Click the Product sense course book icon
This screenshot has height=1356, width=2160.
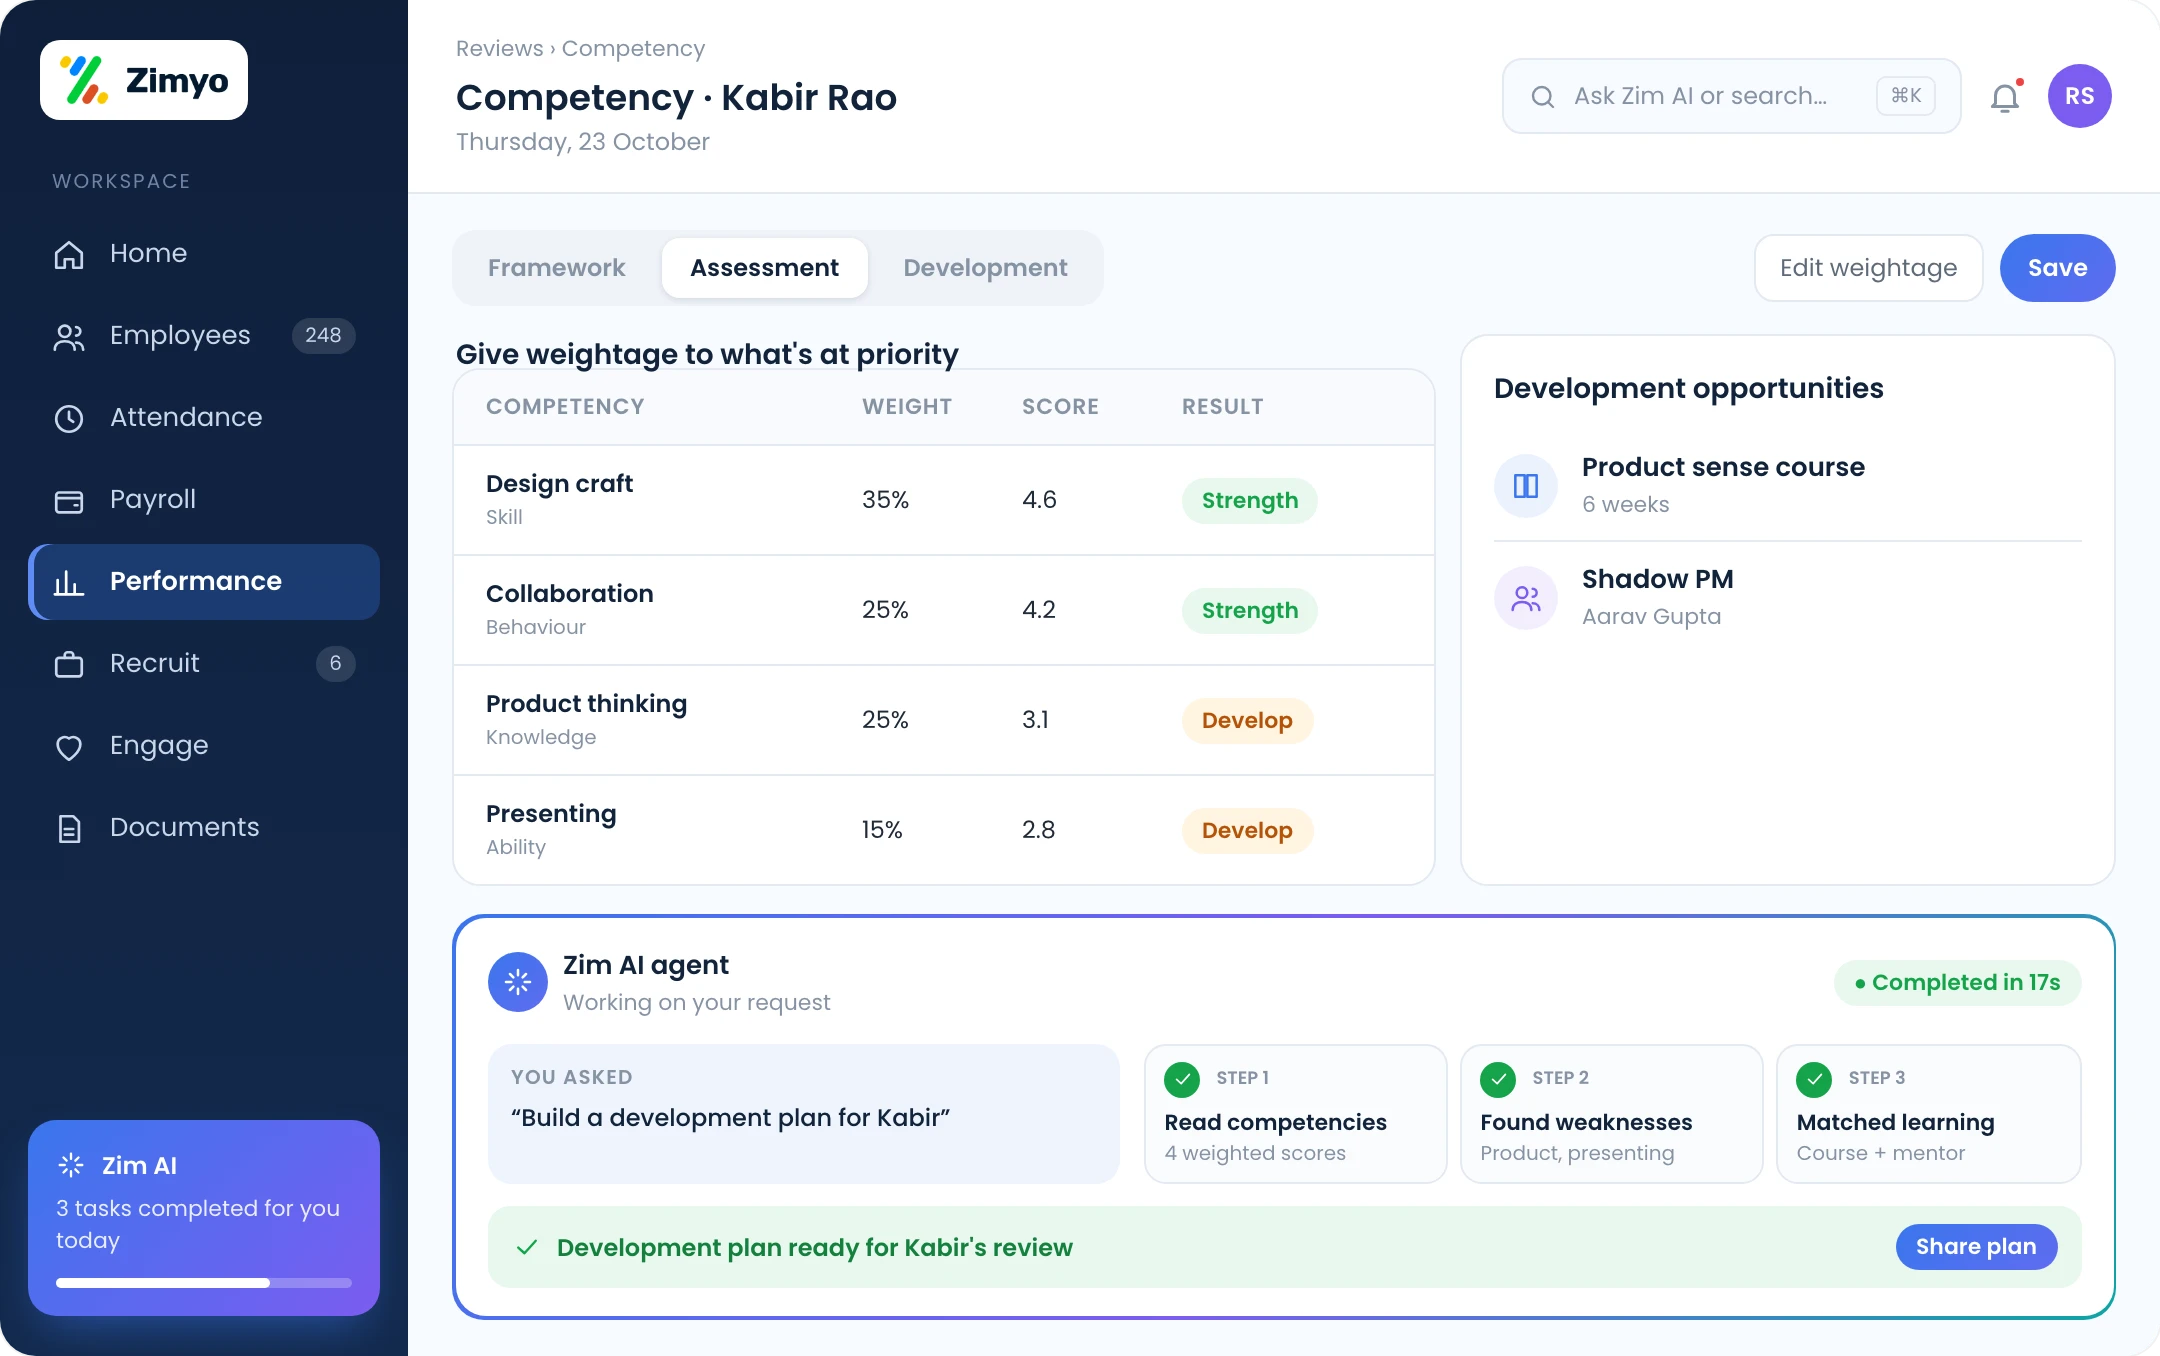(1526, 486)
